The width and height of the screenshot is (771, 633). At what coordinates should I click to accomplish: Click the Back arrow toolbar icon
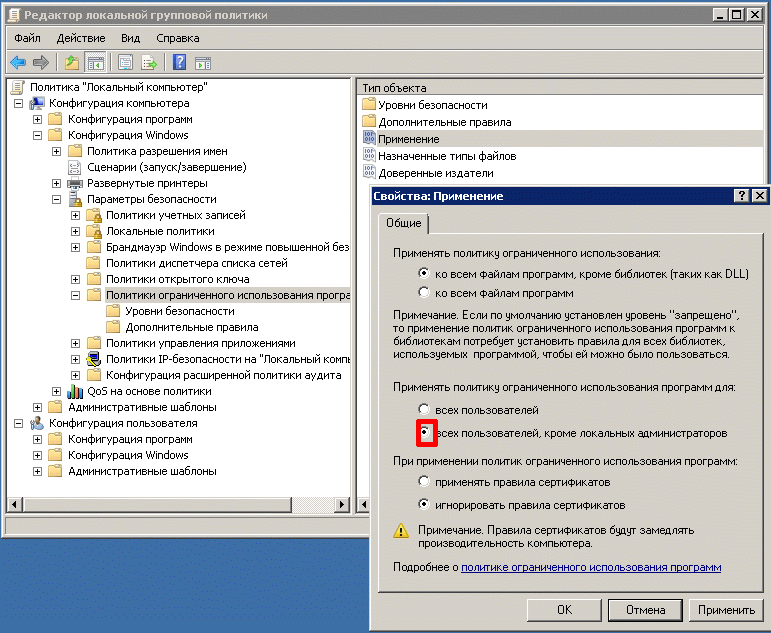(x=18, y=62)
